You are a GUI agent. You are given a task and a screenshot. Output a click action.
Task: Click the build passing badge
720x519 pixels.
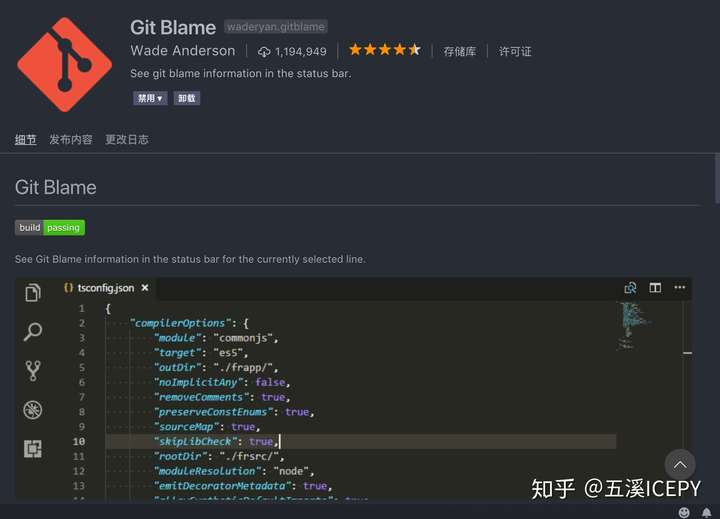click(50, 227)
